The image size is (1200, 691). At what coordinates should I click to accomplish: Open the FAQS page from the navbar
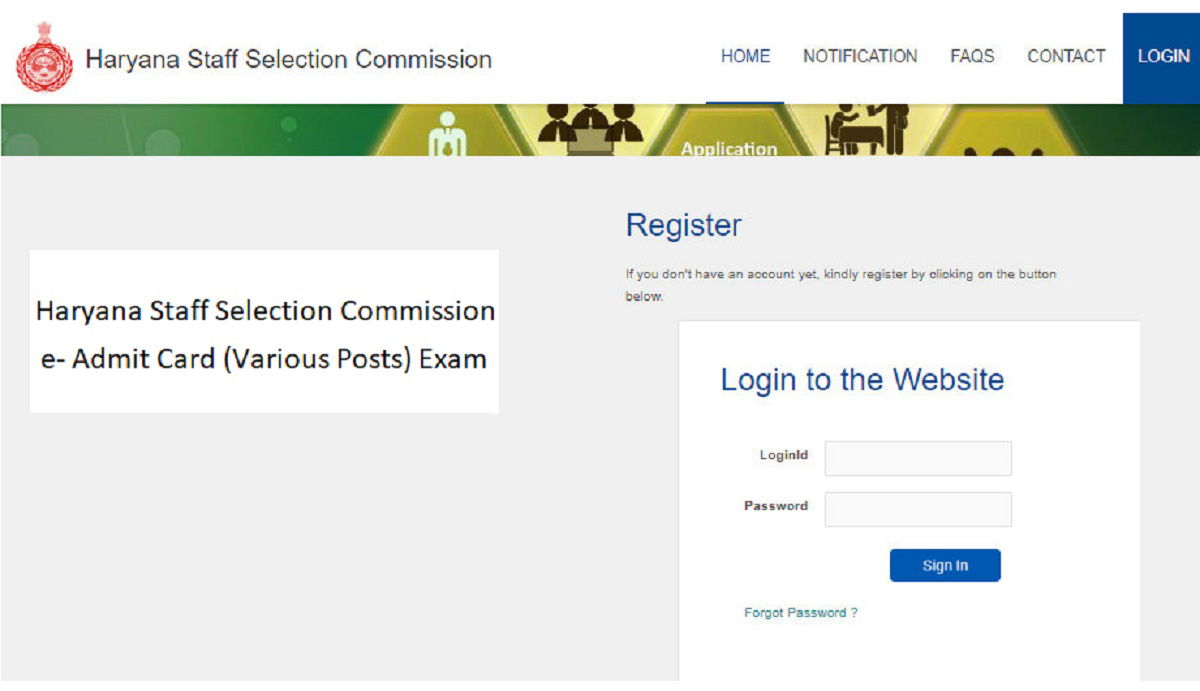tap(972, 57)
